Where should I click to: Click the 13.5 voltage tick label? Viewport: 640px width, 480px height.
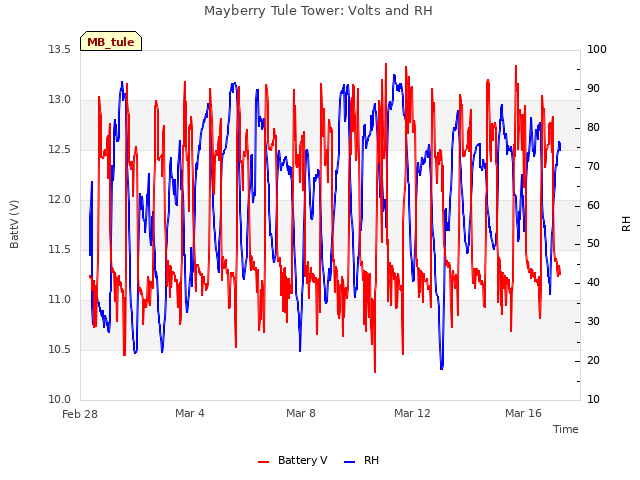(60, 49)
